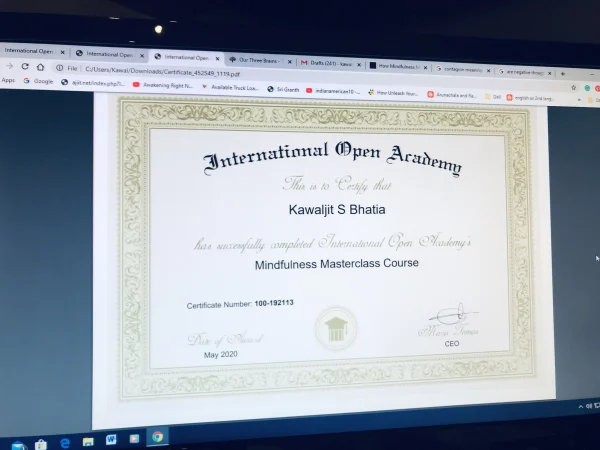Click the Mindfulness Masterclass Course text
Viewport: 600px width, 450px height.
(337, 264)
